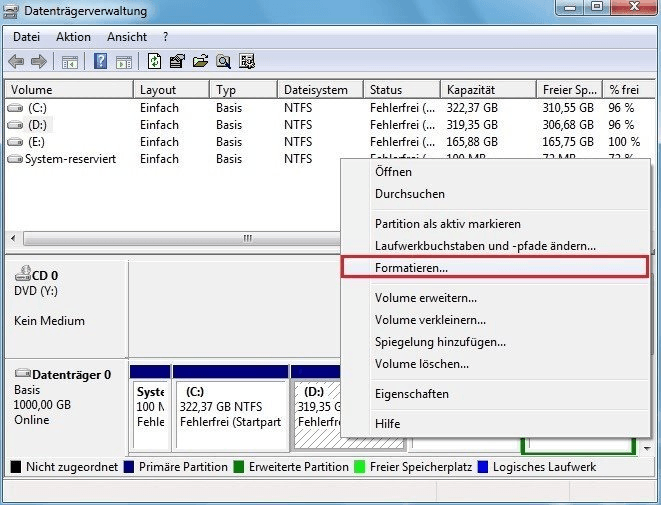Open the Datei menu

tap(26, 37)
